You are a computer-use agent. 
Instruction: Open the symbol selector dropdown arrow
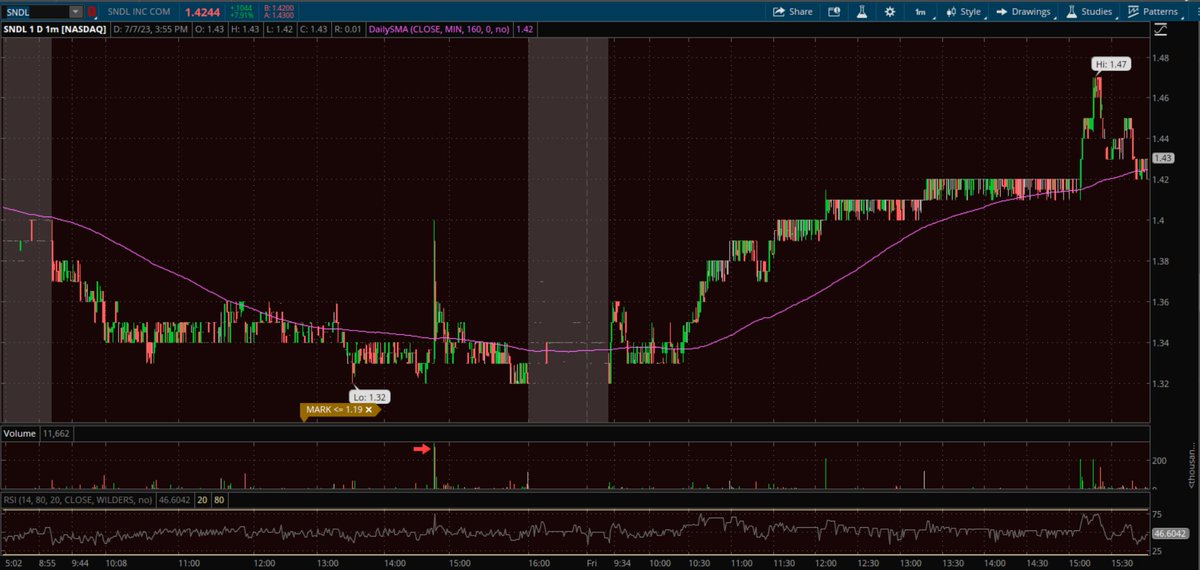click(x=76, y=12)
